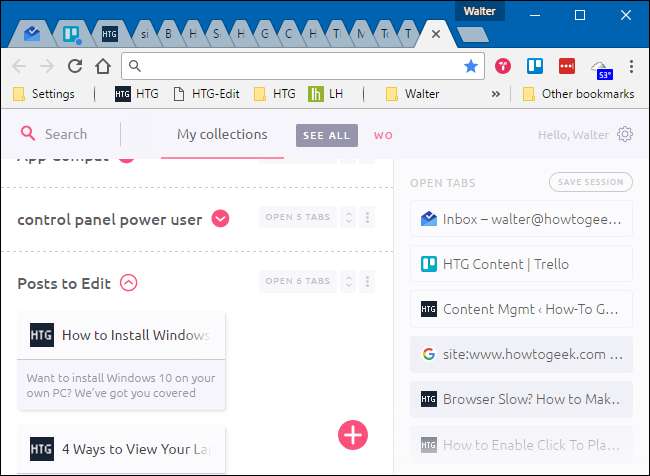Image resolution: width=650 pixels, height=476 pixels.
Task: Select the Content Mgmt How-To open tab
Action: pos(521,309)
